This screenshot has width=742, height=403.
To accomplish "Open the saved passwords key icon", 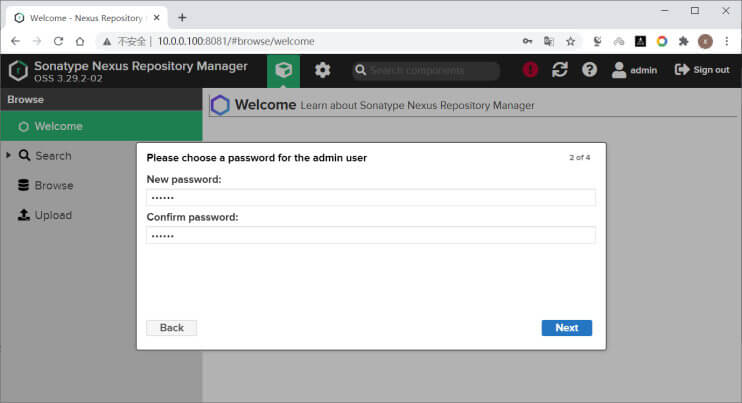I will tap(527, 42).
